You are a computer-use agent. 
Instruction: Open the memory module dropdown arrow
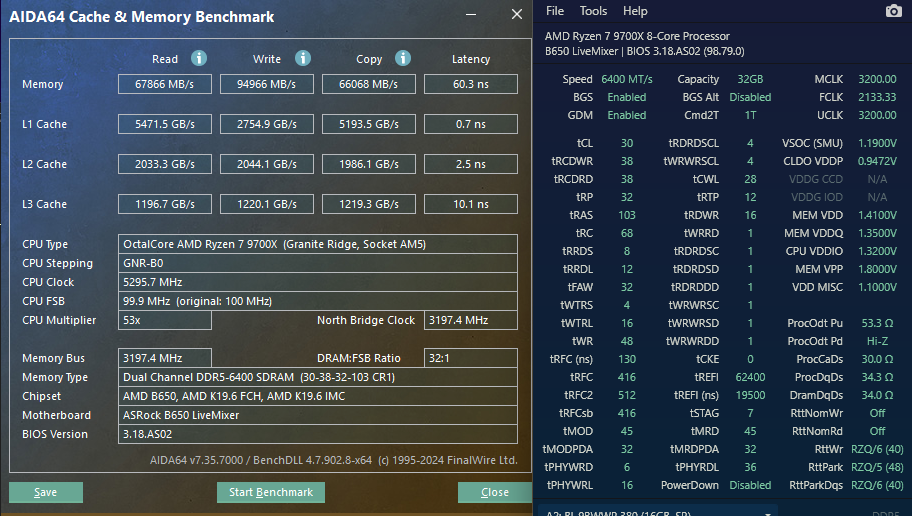click(768, 513)
